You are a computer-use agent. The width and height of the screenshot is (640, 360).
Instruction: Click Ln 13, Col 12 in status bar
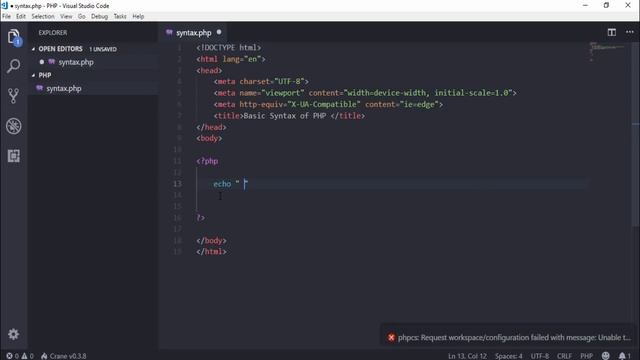(467, 356)
